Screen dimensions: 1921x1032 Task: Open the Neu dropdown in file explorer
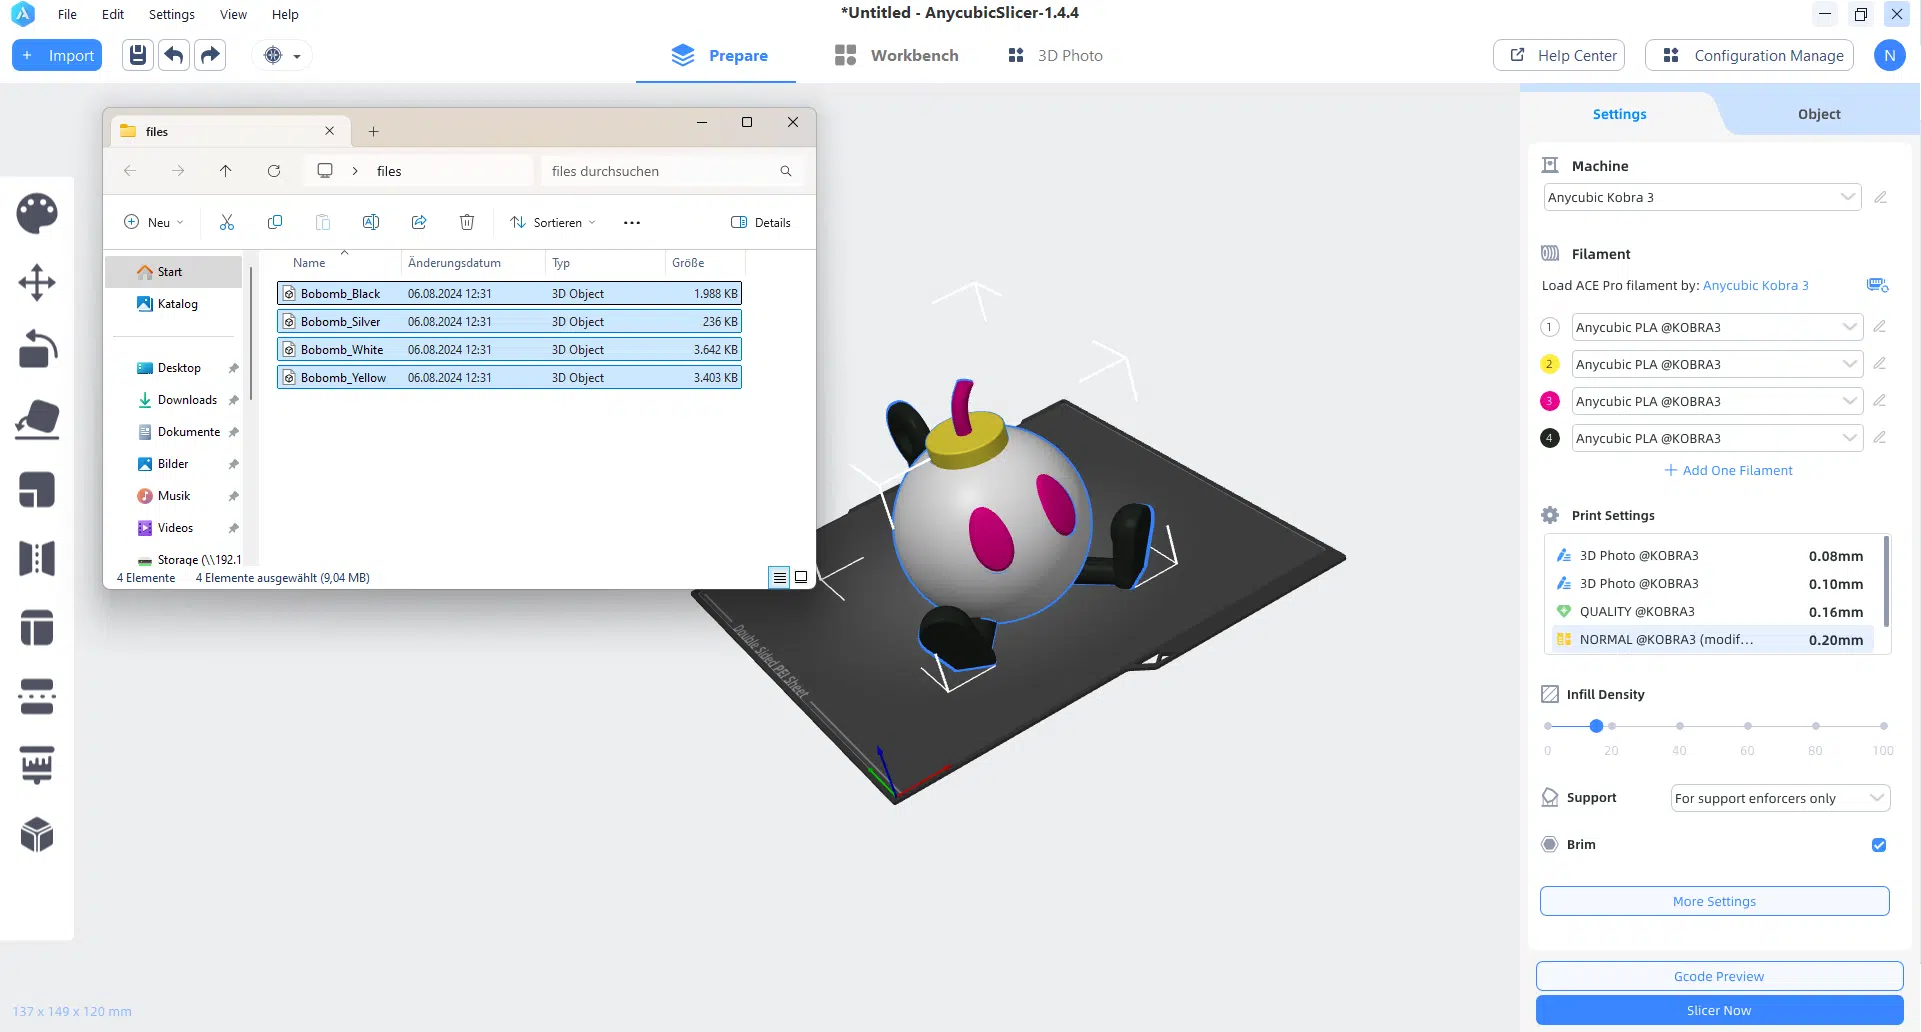pyautogui.click(x=153, y=222)
